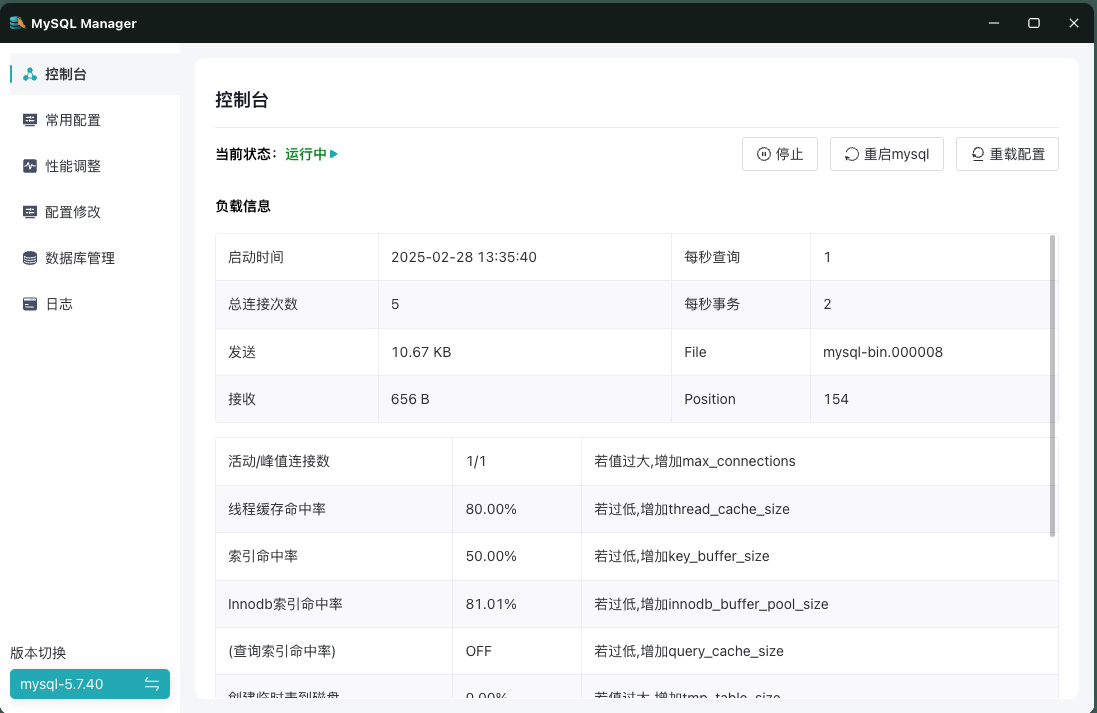1097x713 pixels.
Task: Click the Innodb索引命中率 value 81.01%
Action: coord(491,604)
